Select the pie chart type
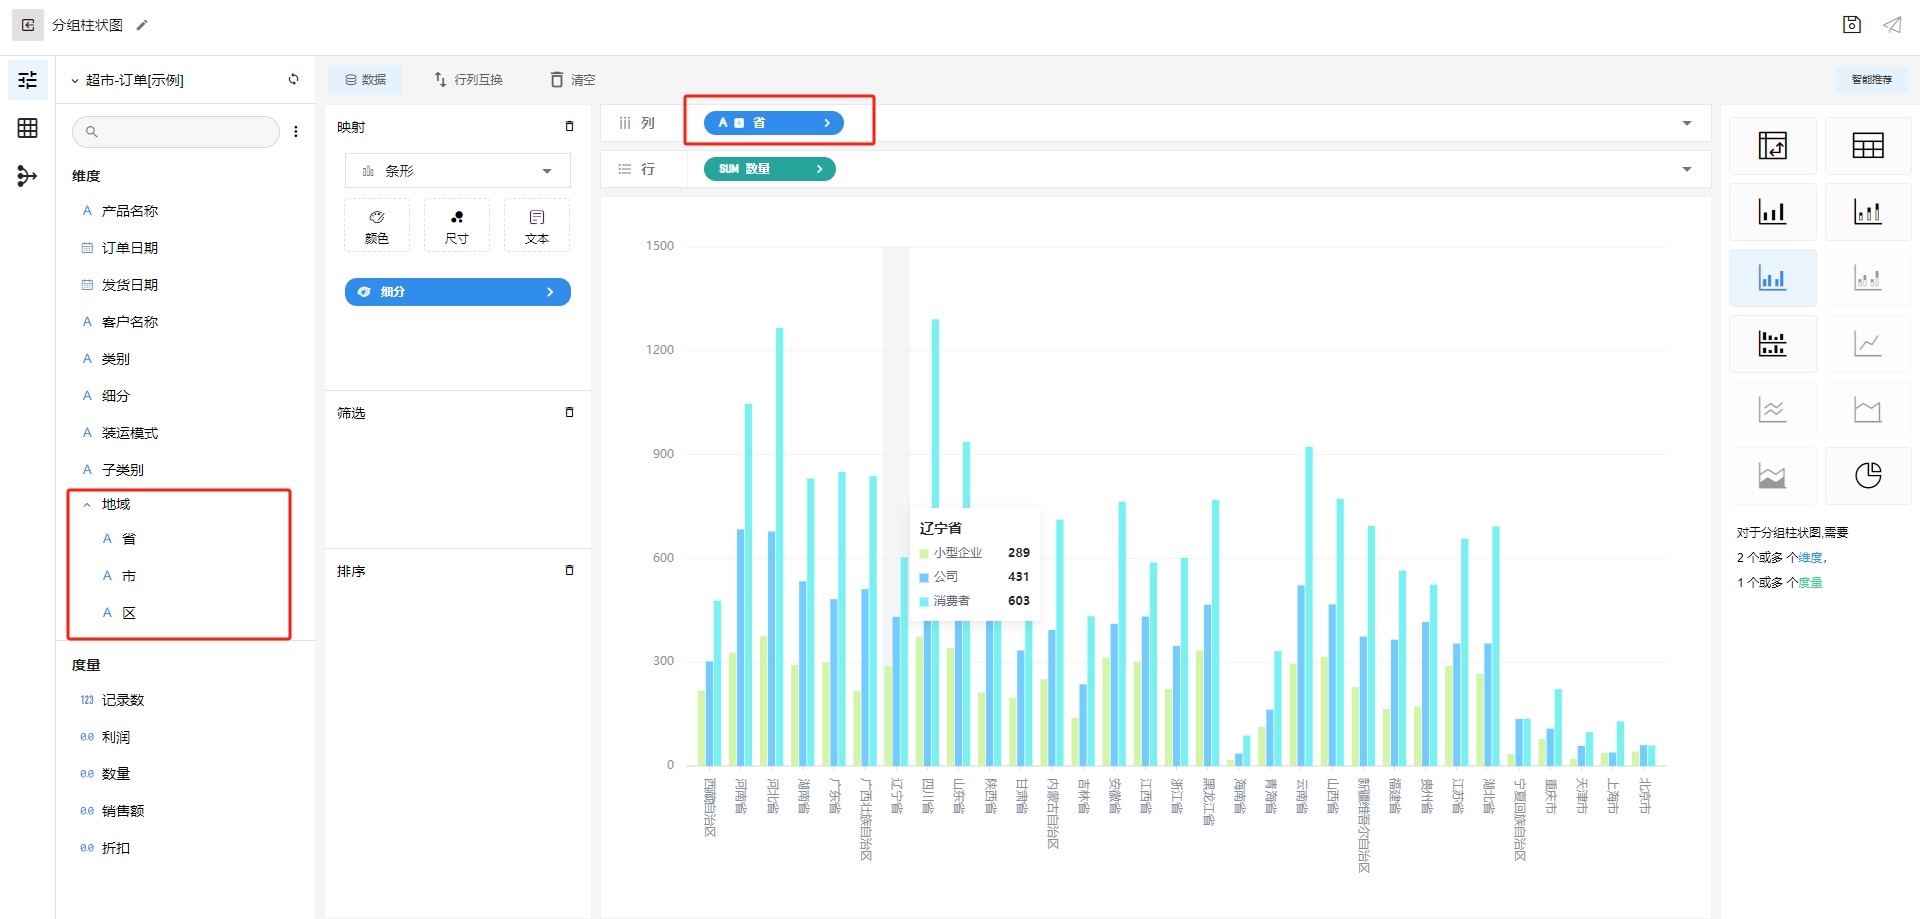1920x919 pixels. [x=1867, y=476]
